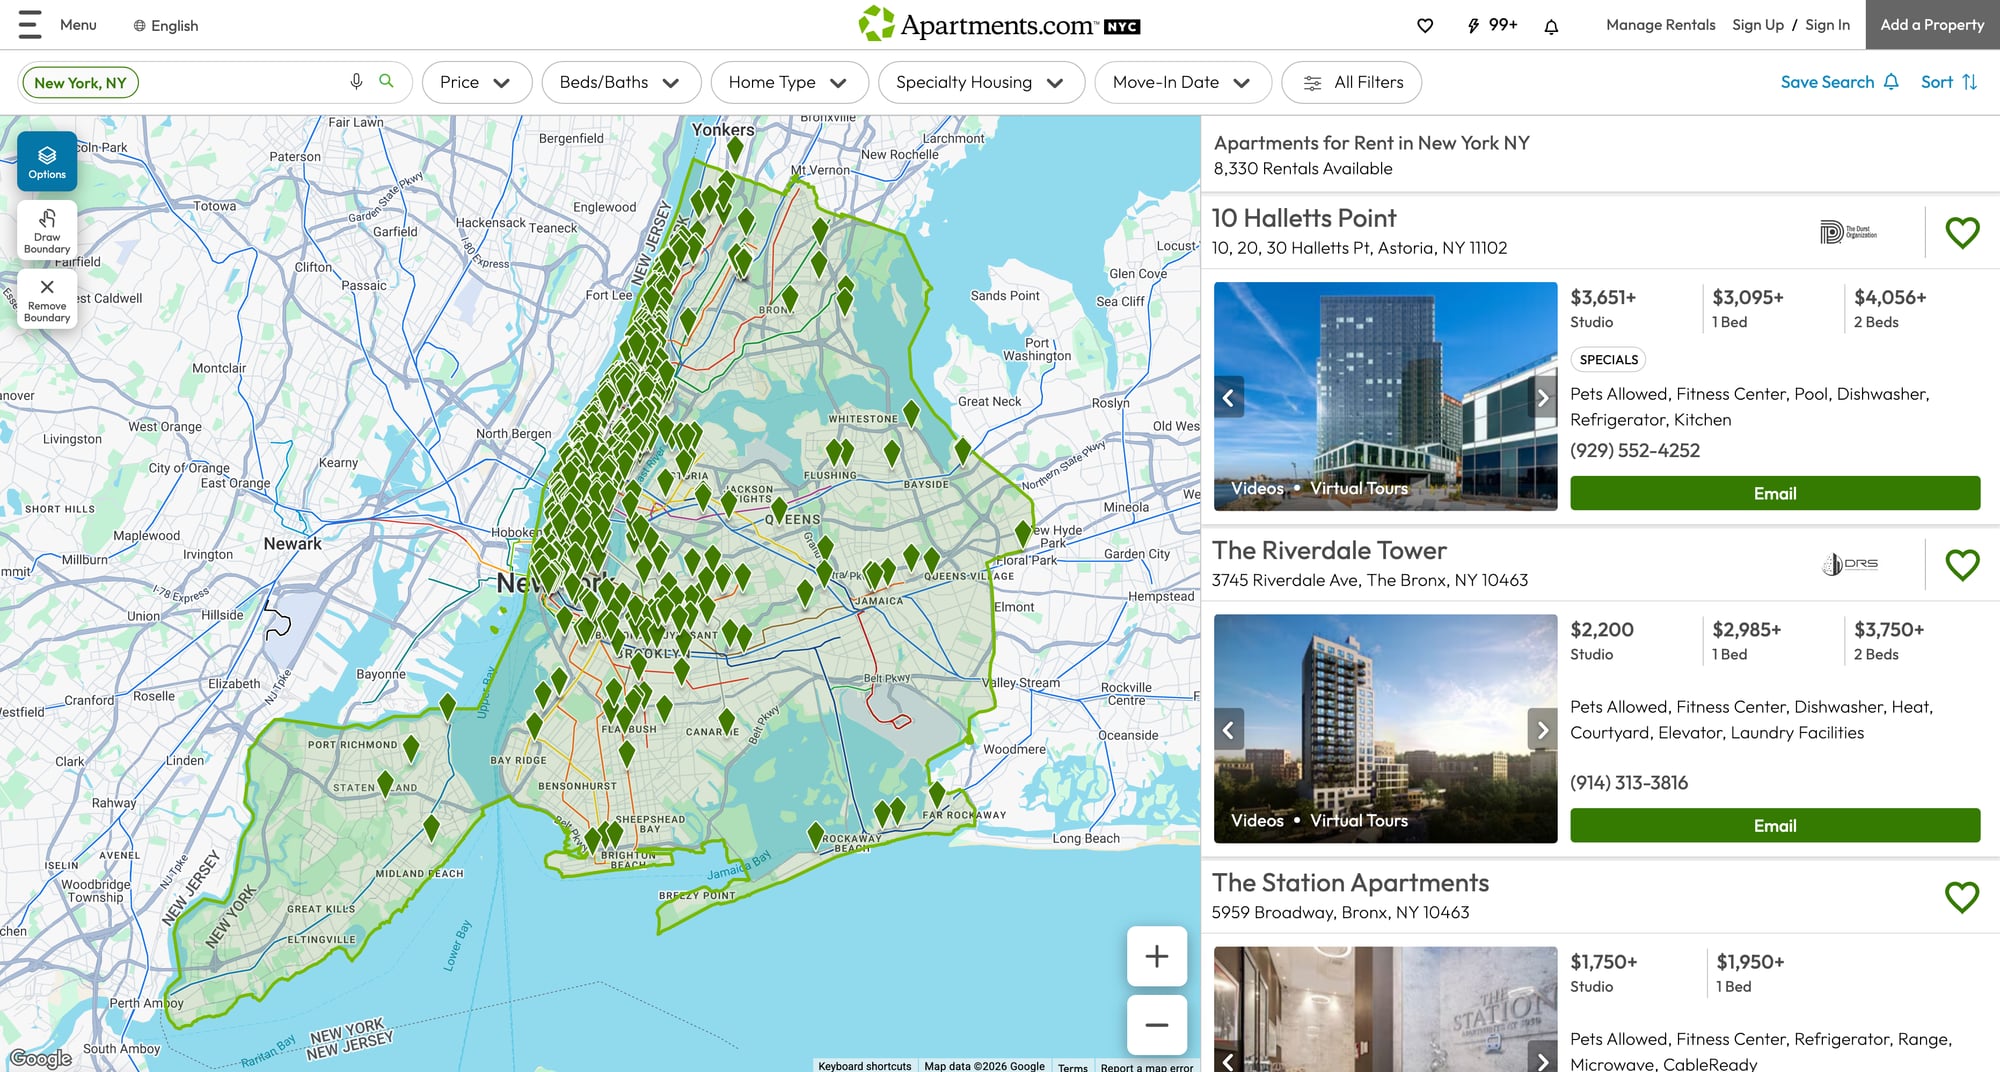This screenshot has height=1072, width=2000.
Task: Click Save Search link
Action: click(1838, 82)
